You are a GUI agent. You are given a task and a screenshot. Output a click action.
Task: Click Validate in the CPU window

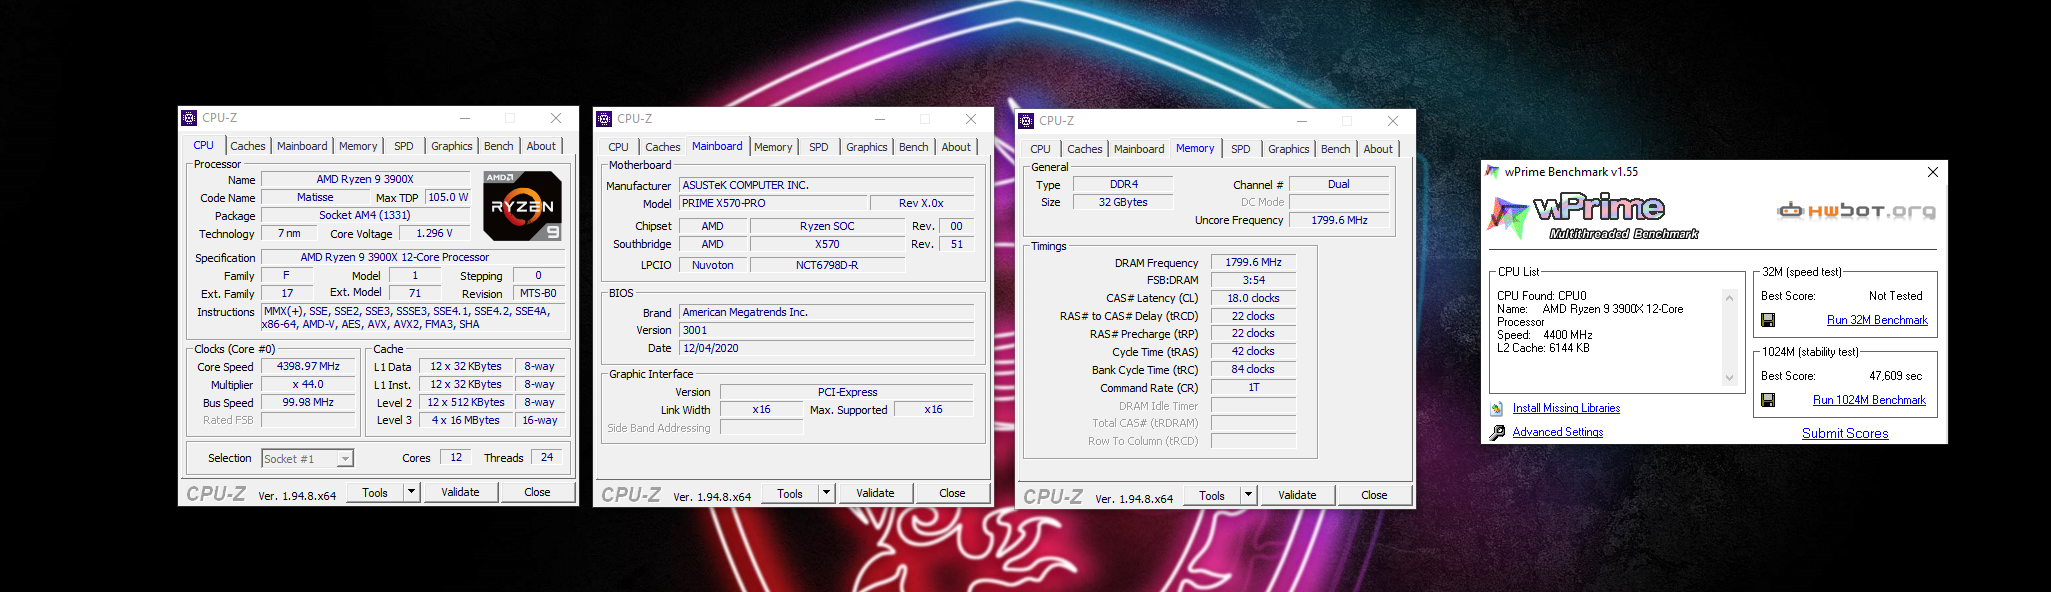point(460,492)
